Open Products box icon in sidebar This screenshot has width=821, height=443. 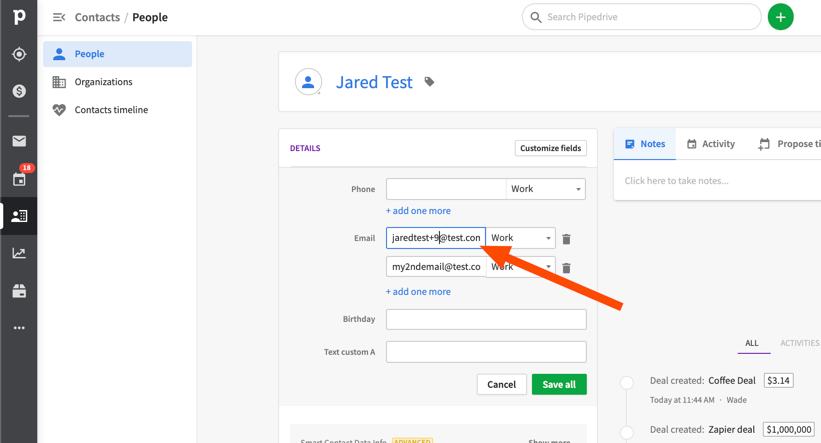[19, 291]
